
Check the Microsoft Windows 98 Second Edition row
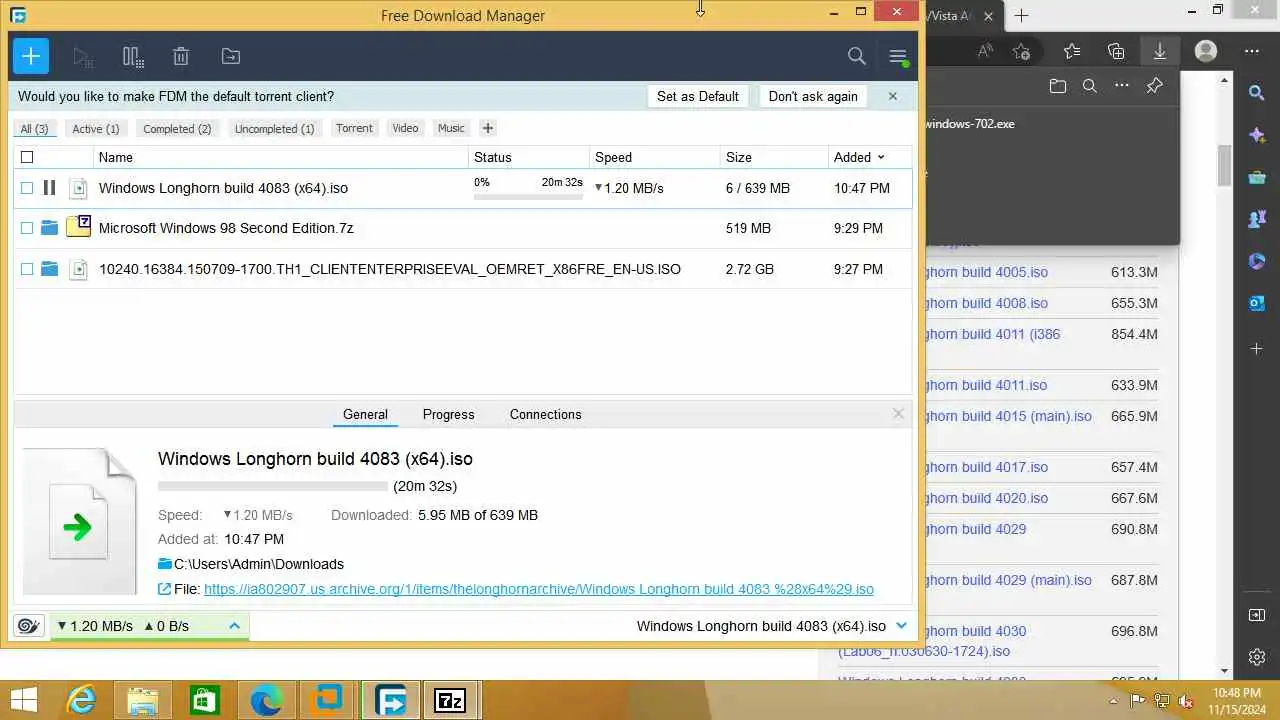tap(27, 228)
